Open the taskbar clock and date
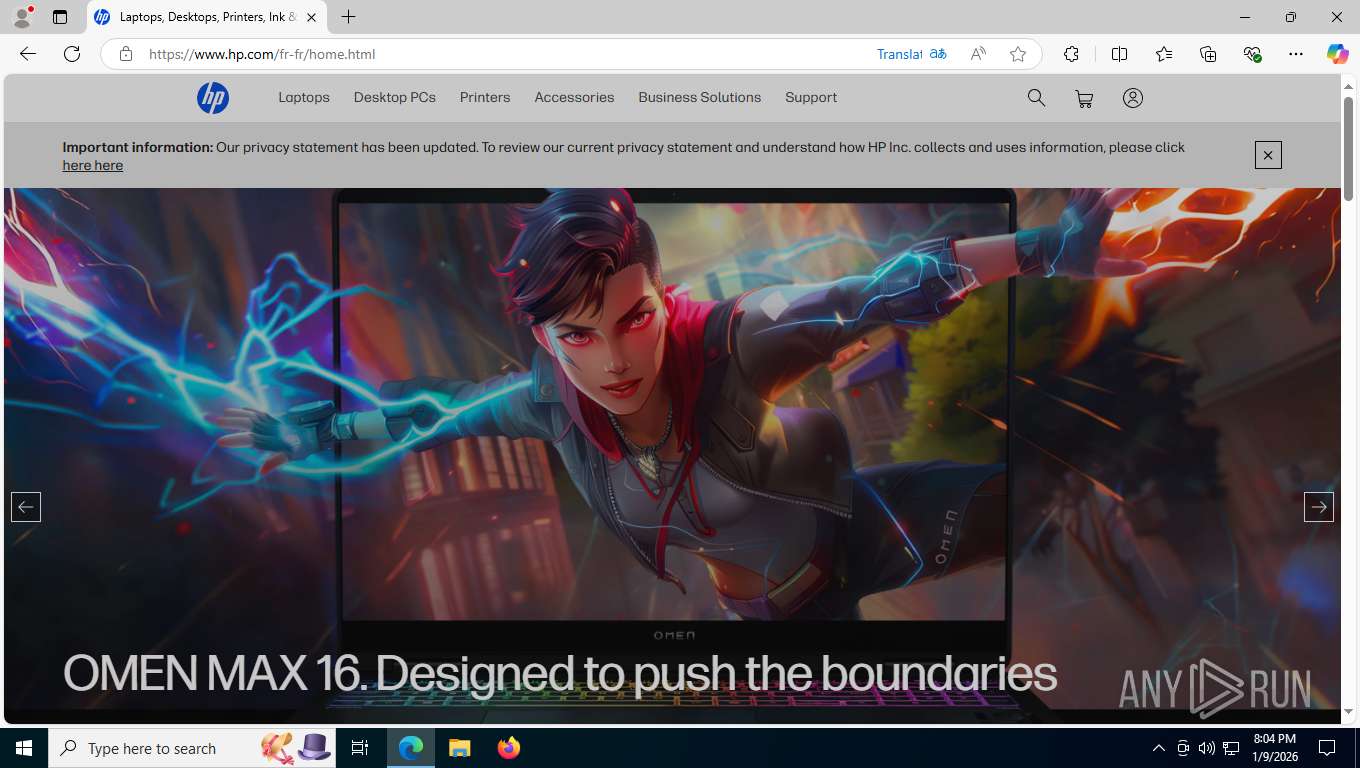 coord(1273,748)
